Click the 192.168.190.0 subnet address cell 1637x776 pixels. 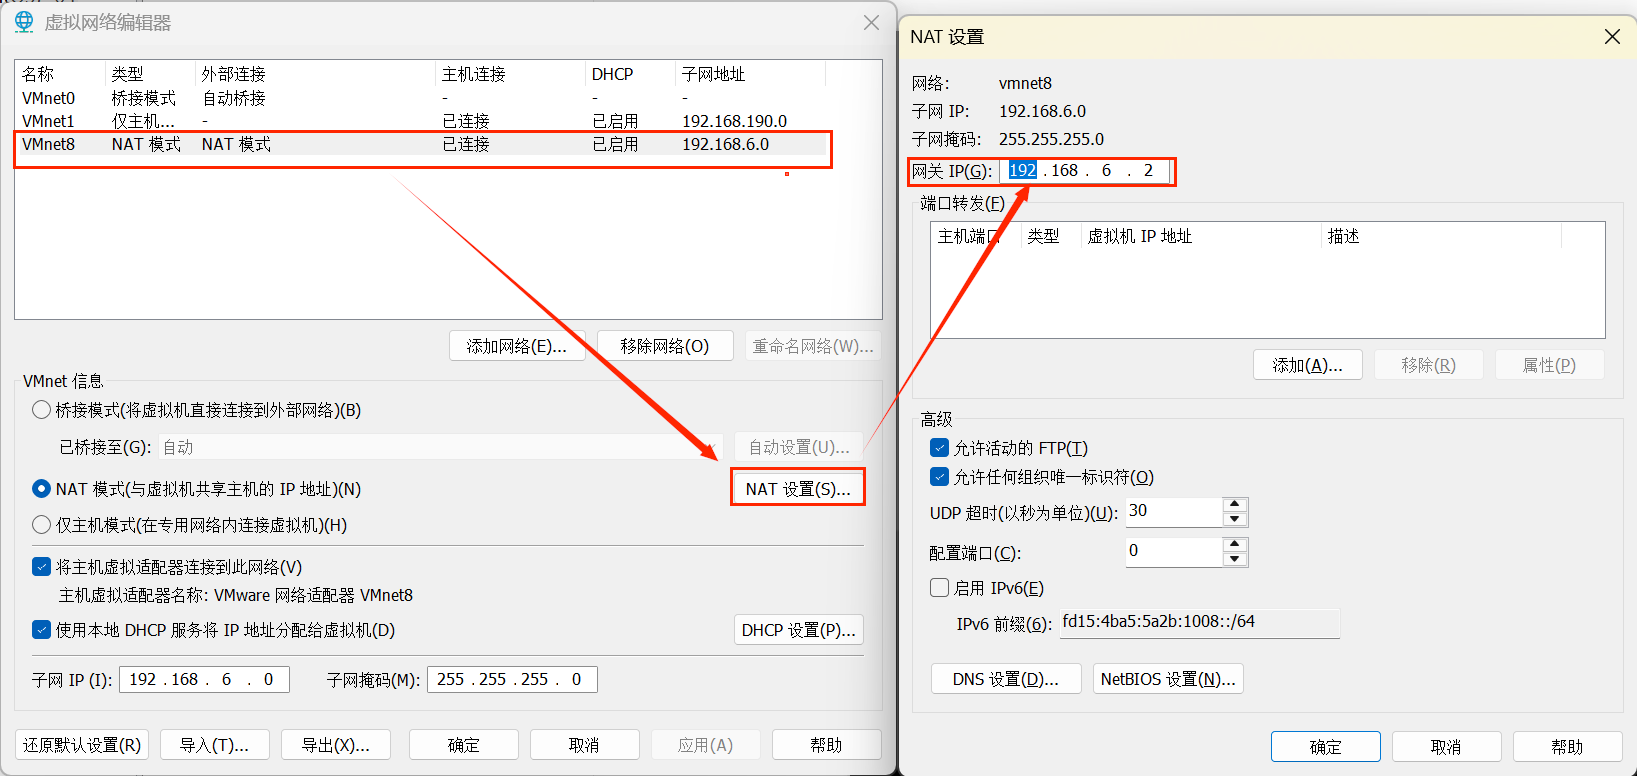[735, 121]
